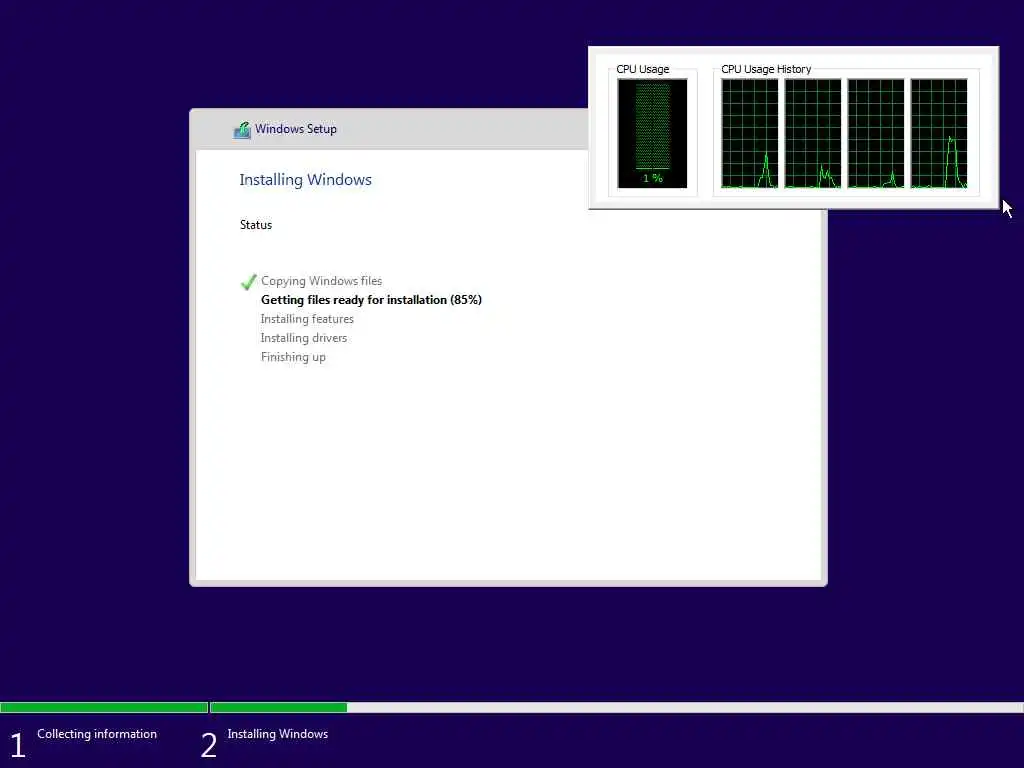Click the bottom Installing Windows stage label
The image size is (1024, 768).
tap(278, 734)
